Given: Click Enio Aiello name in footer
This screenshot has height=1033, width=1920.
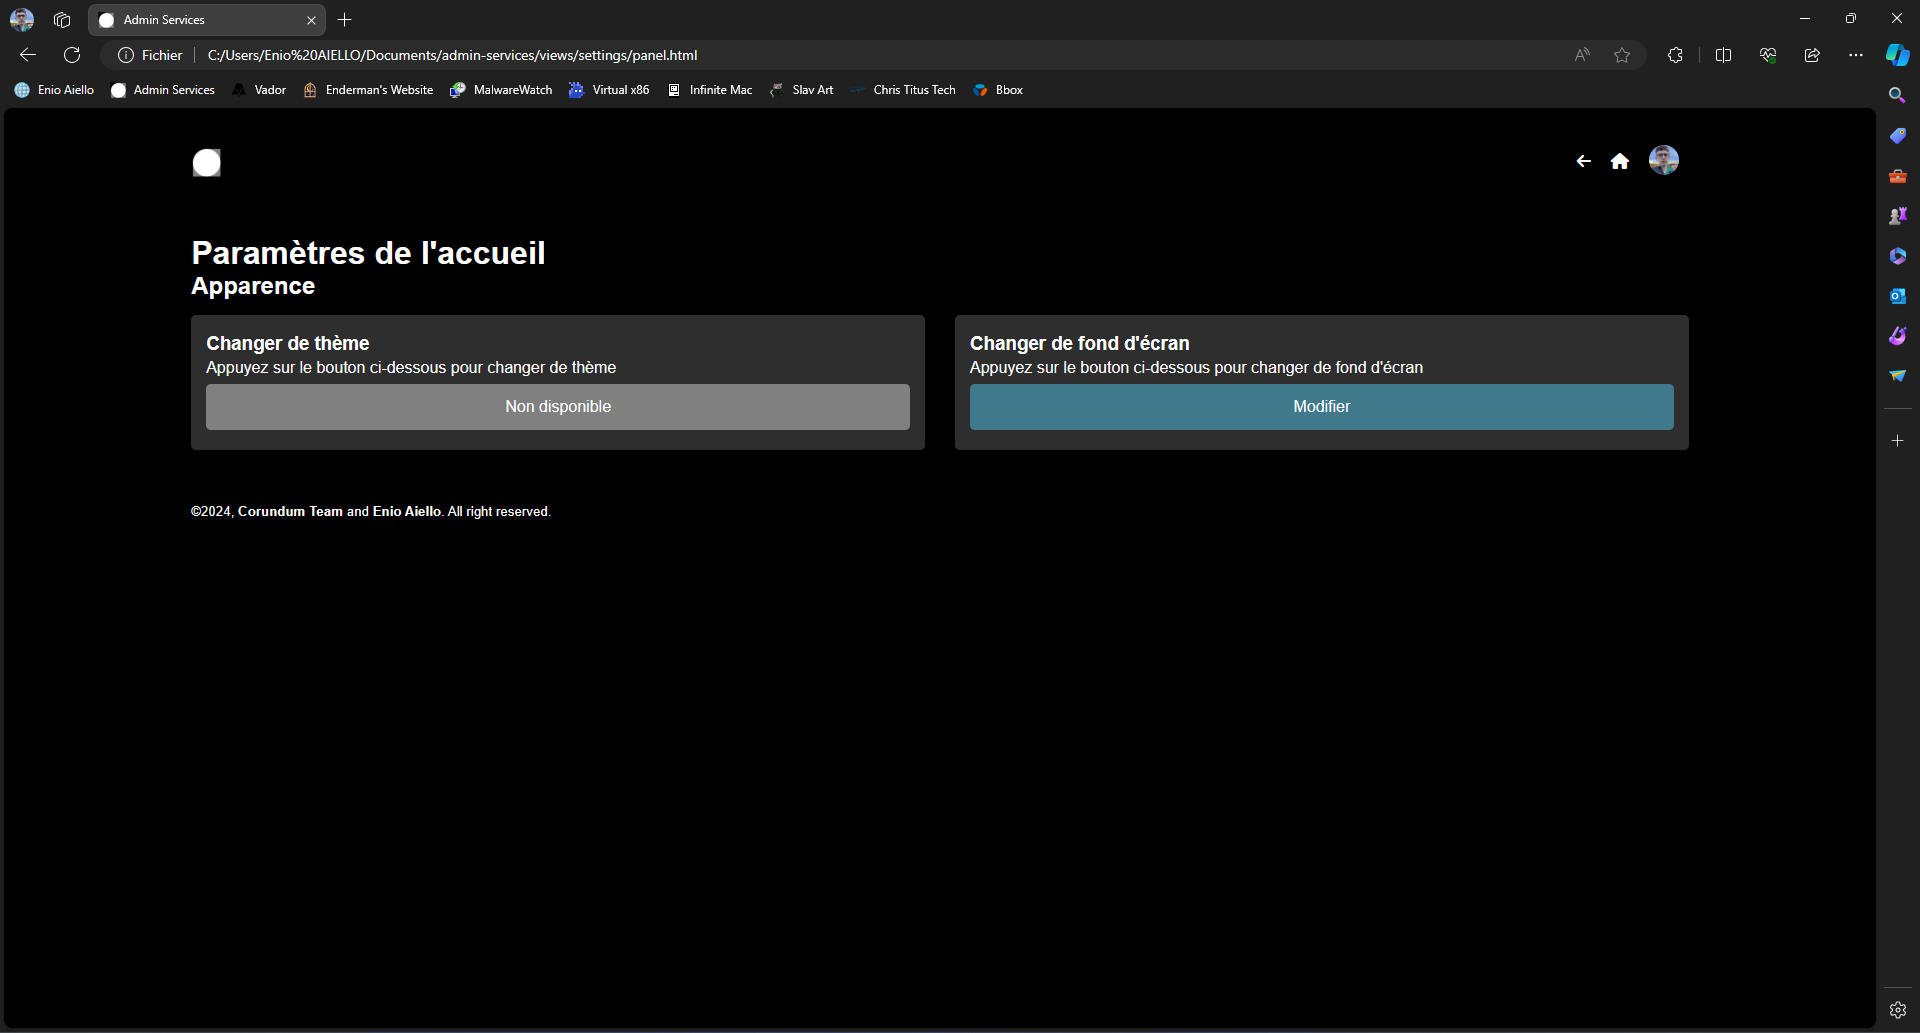Looking at the screenshot, I should [407, 511].
